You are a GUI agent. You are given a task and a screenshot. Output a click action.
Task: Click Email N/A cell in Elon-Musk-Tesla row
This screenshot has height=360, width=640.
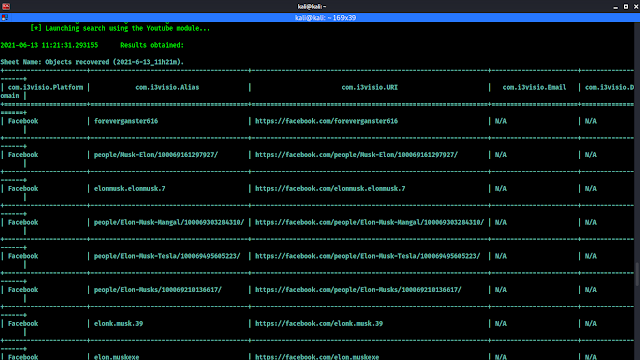pos(501,256)
